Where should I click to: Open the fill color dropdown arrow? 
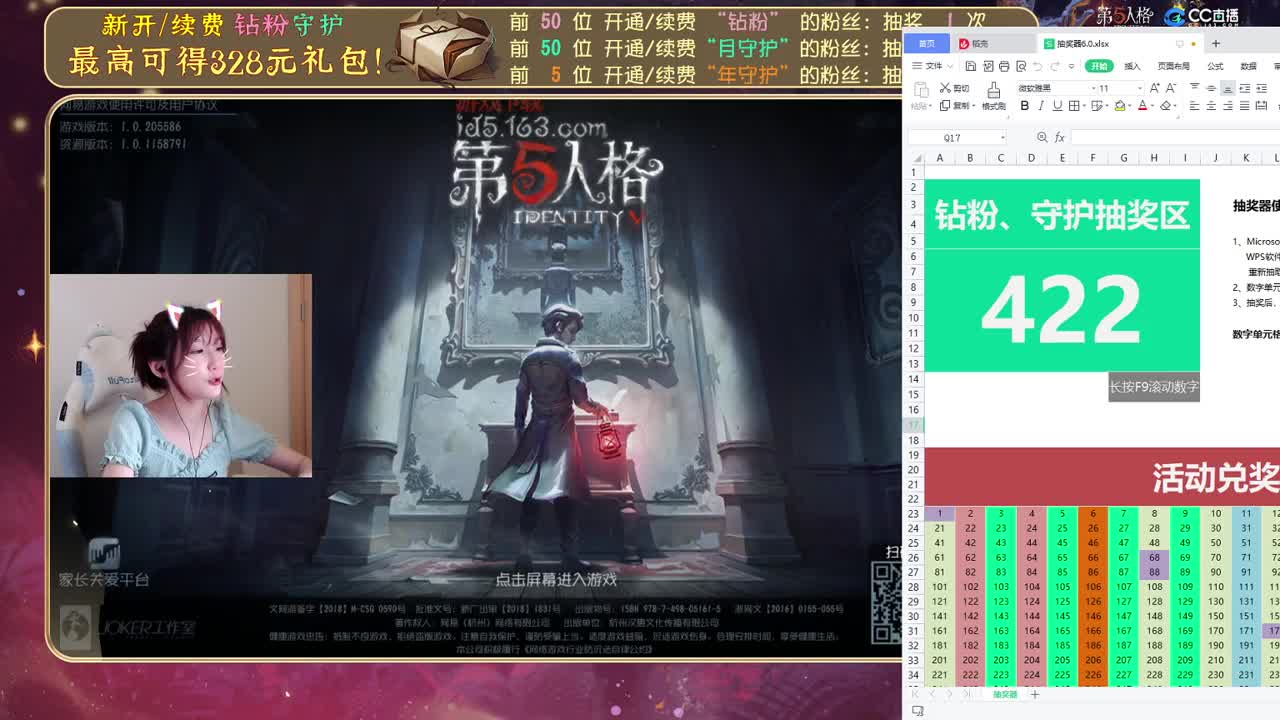tap(1130, 106)
